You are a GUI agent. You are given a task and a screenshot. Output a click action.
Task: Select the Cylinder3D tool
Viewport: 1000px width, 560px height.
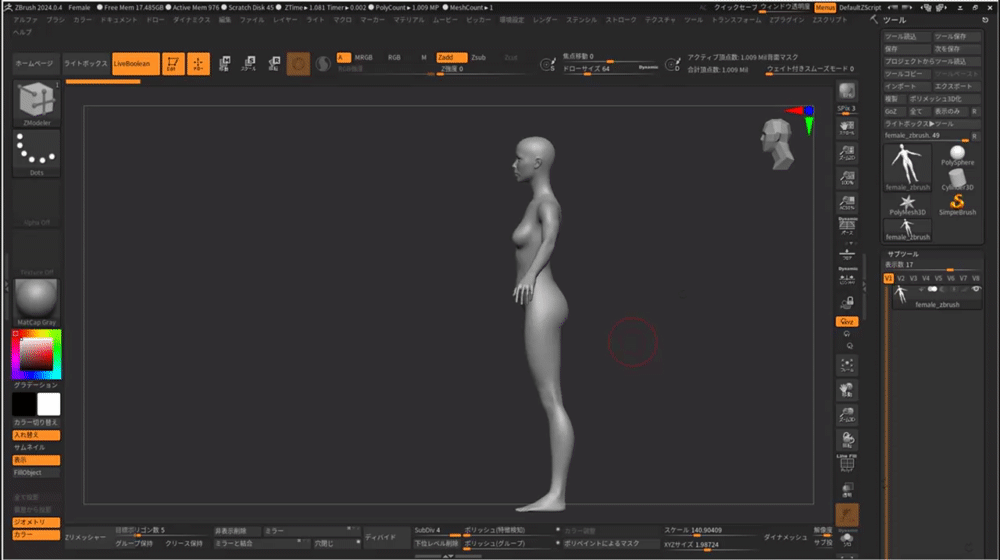[x=957, y=180]
